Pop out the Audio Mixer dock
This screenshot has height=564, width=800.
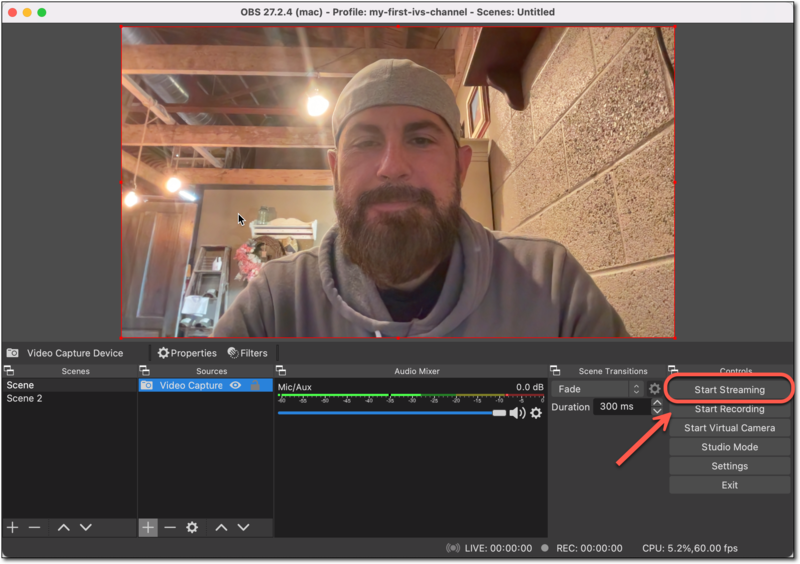(281, 371)
